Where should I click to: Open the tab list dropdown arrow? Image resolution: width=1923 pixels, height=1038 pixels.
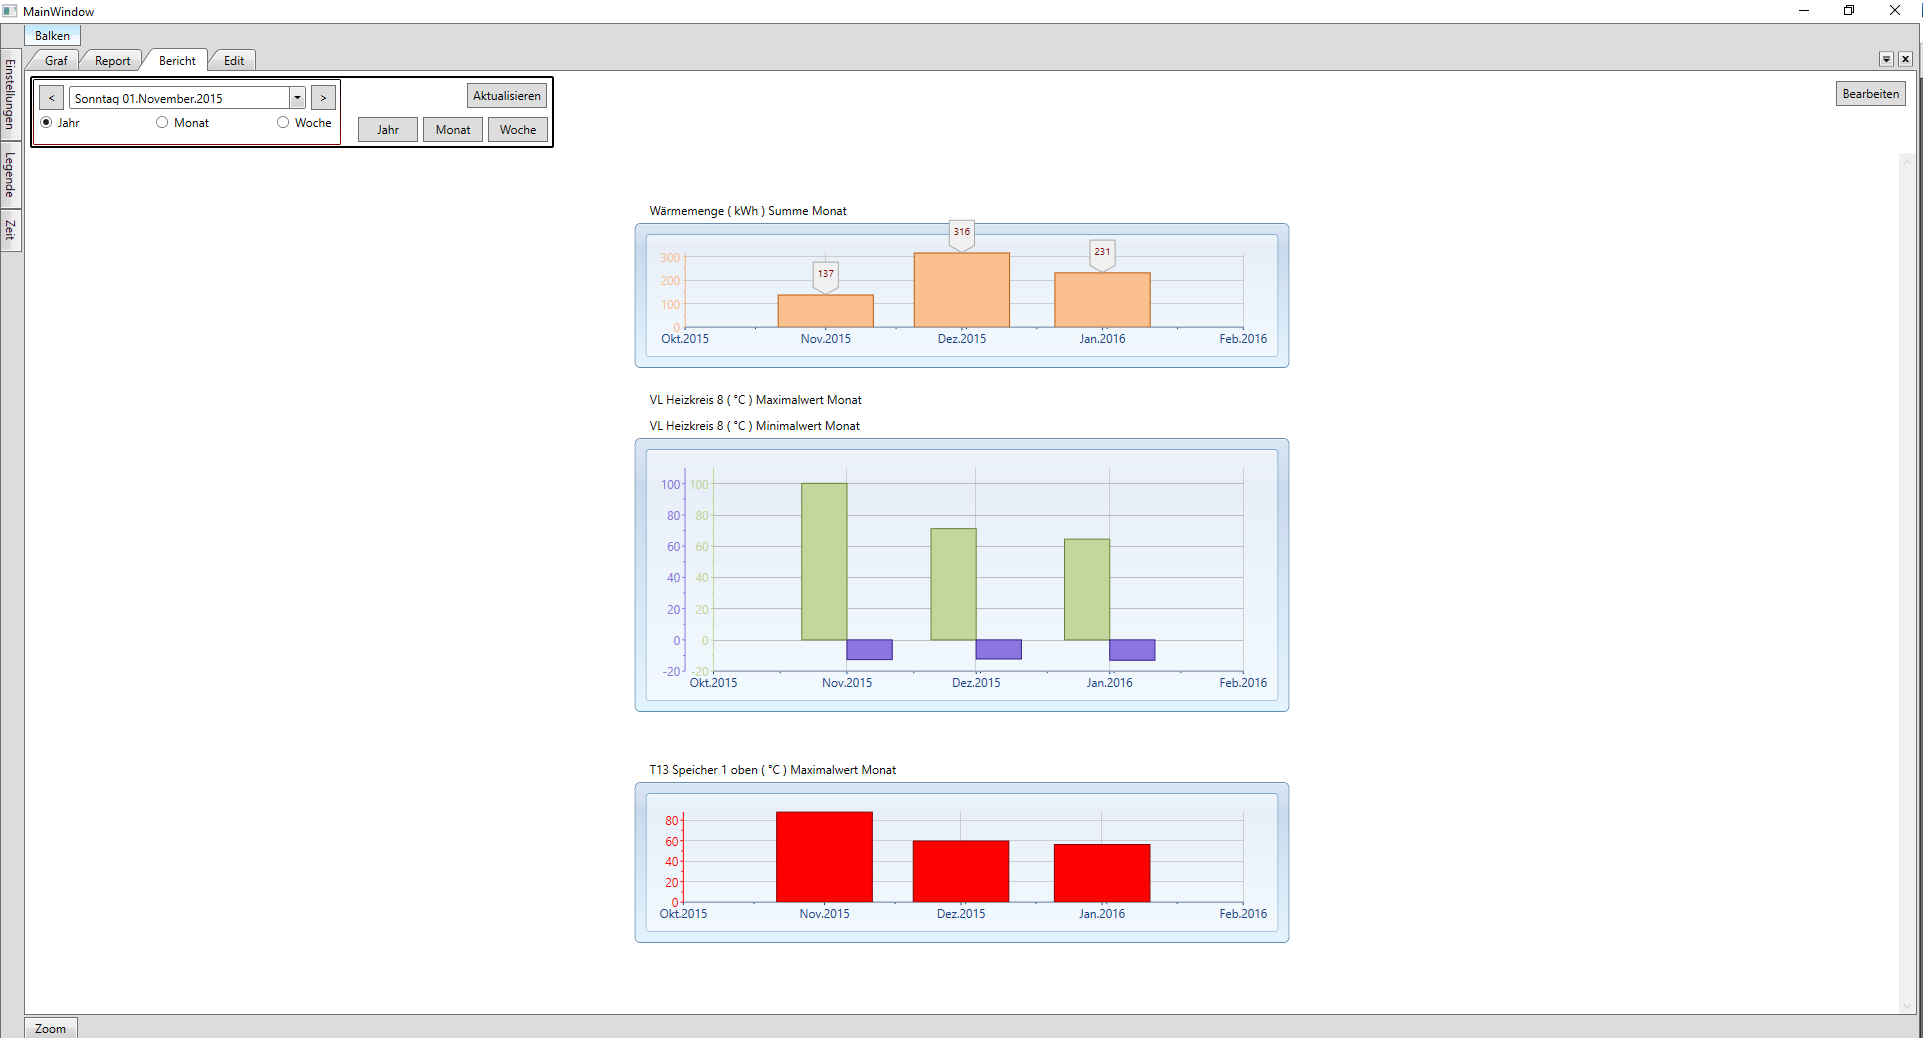coord(1886,60)
